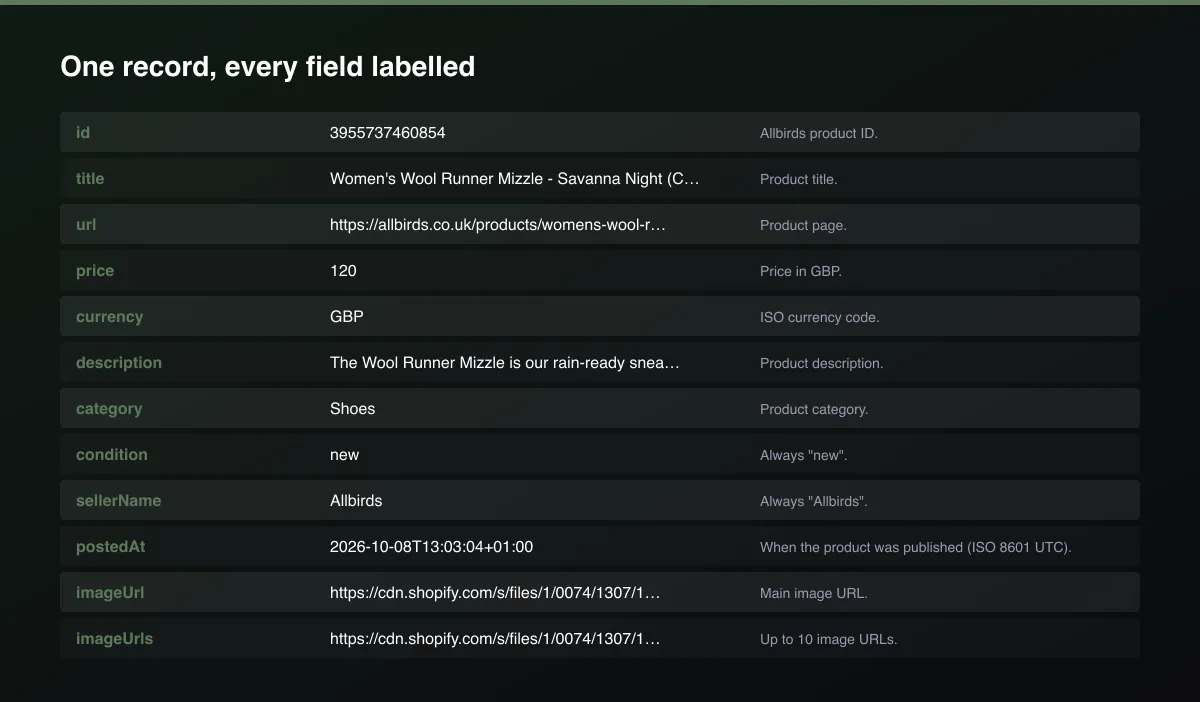This screenshot has width=1200, height=702.
Task: Select the 'currency' field name
Action: coord(110,316)
